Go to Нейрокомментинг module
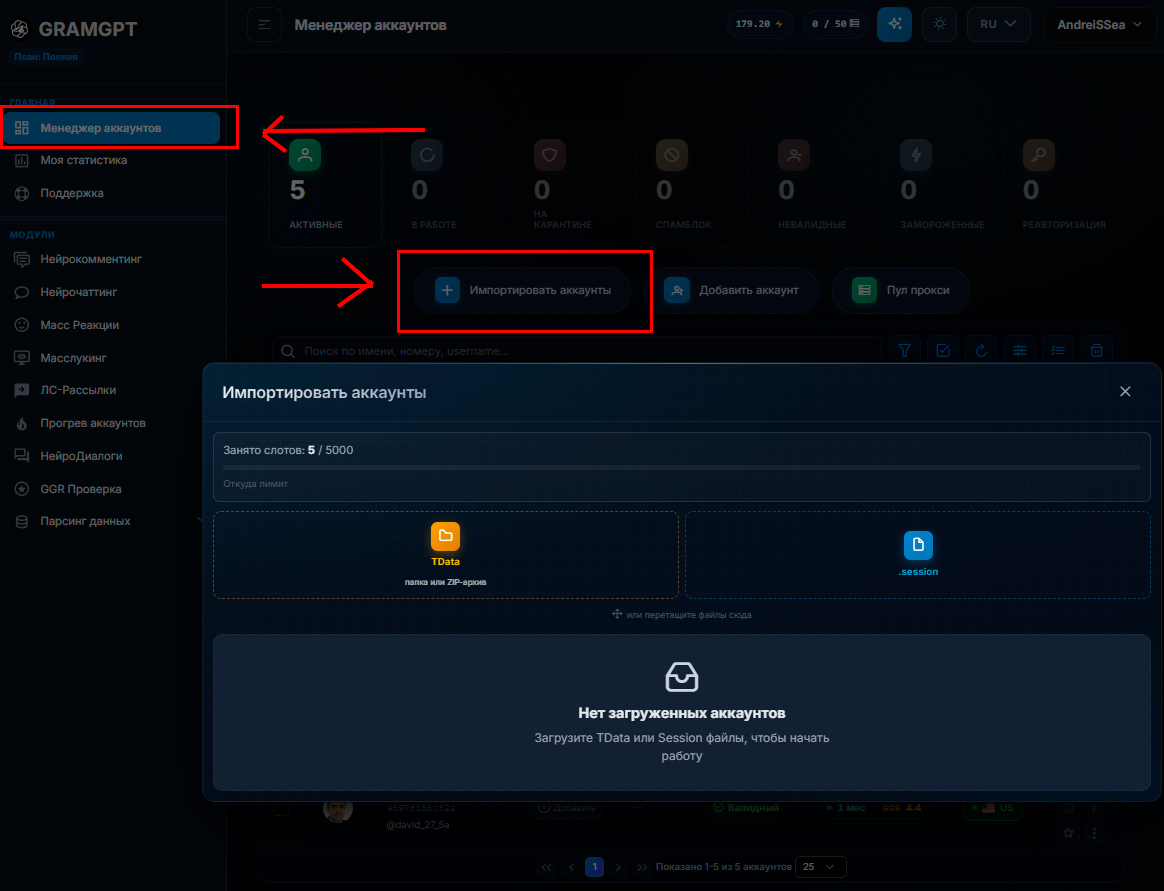This screenshot has width=1164, height=891. coord(111,259)
